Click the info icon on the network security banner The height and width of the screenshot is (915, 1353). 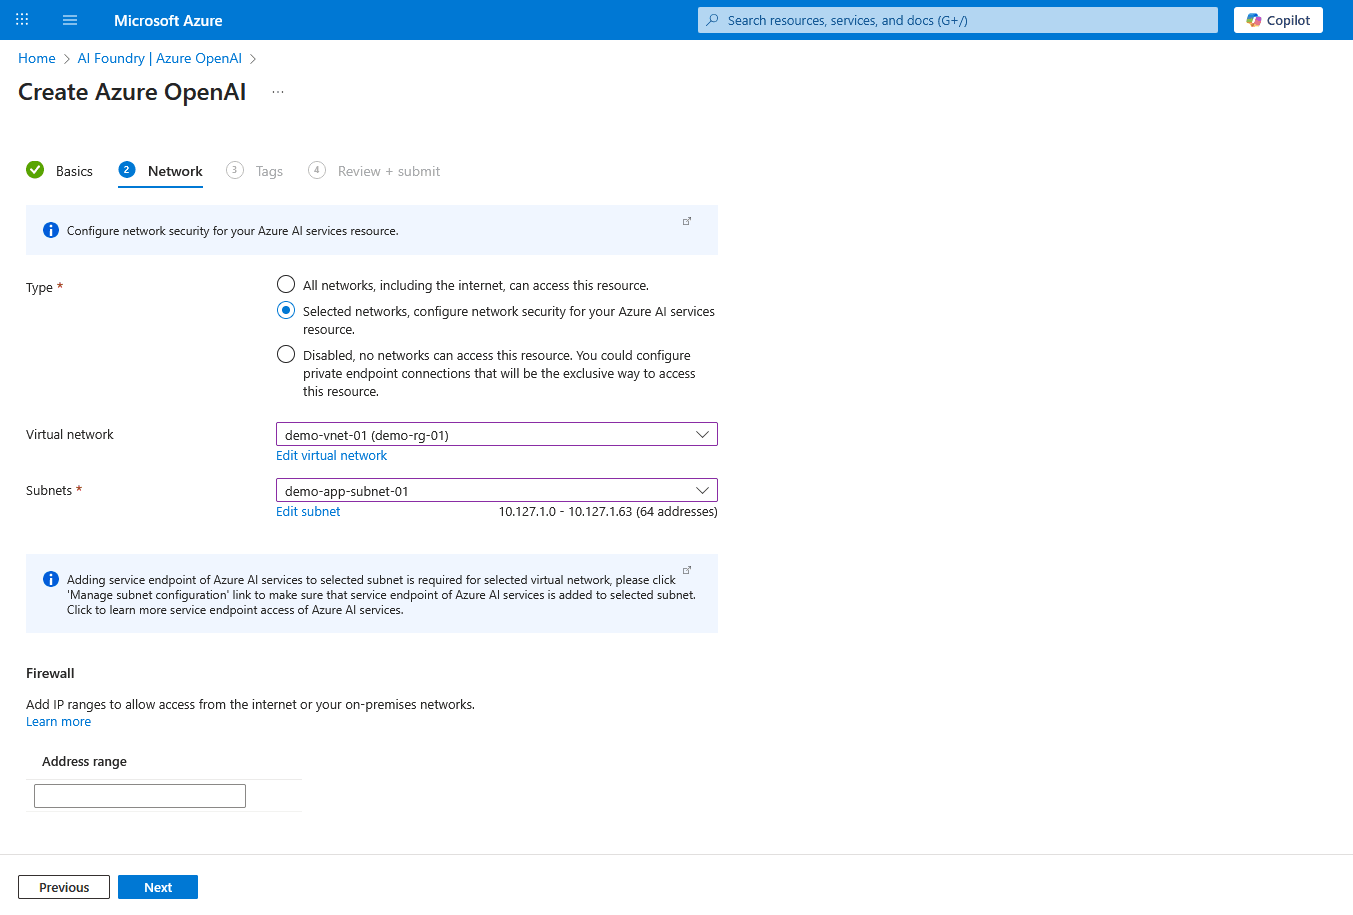tap(50, 230)
